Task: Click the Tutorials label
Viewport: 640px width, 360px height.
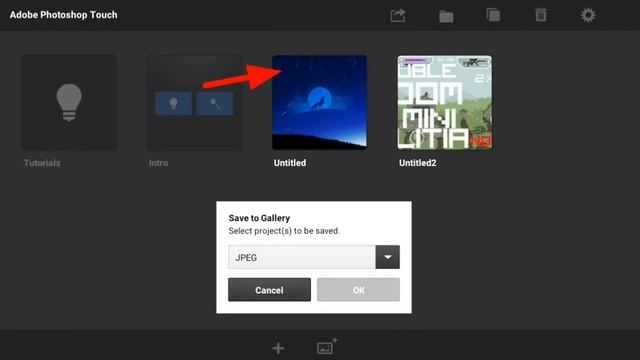Action: (x=42, y=163)
